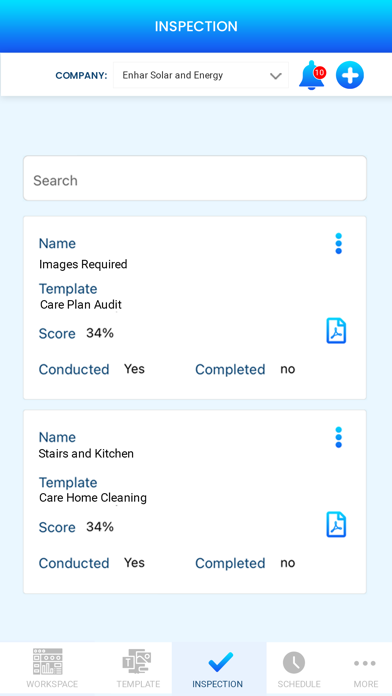Go to the Workspace tab
The height and width of the screenshot is (696, 392).
click(52, 668)
